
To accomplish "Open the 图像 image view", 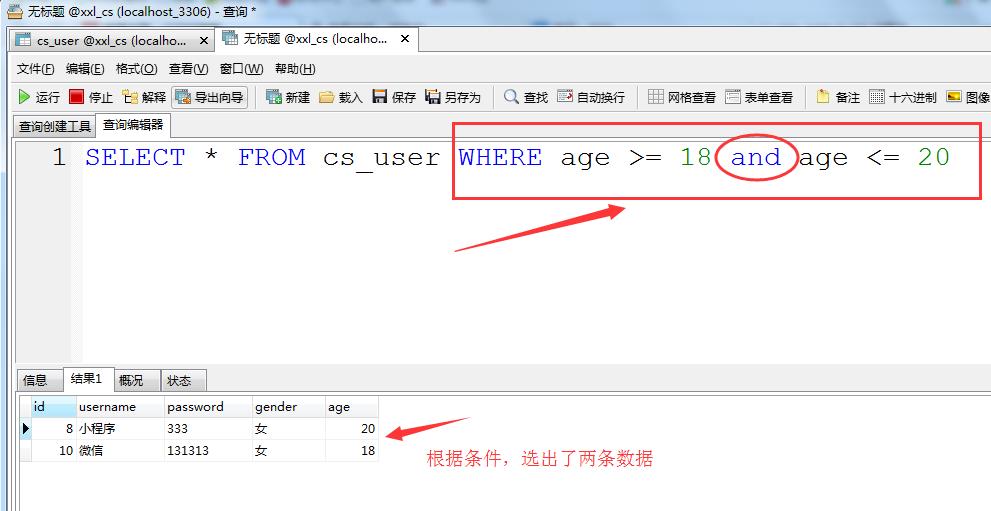I will [x=968, y=97].
